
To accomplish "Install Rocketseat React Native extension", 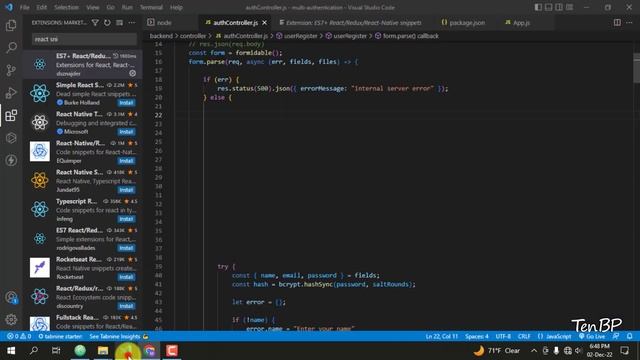I will tap(126, 277).
